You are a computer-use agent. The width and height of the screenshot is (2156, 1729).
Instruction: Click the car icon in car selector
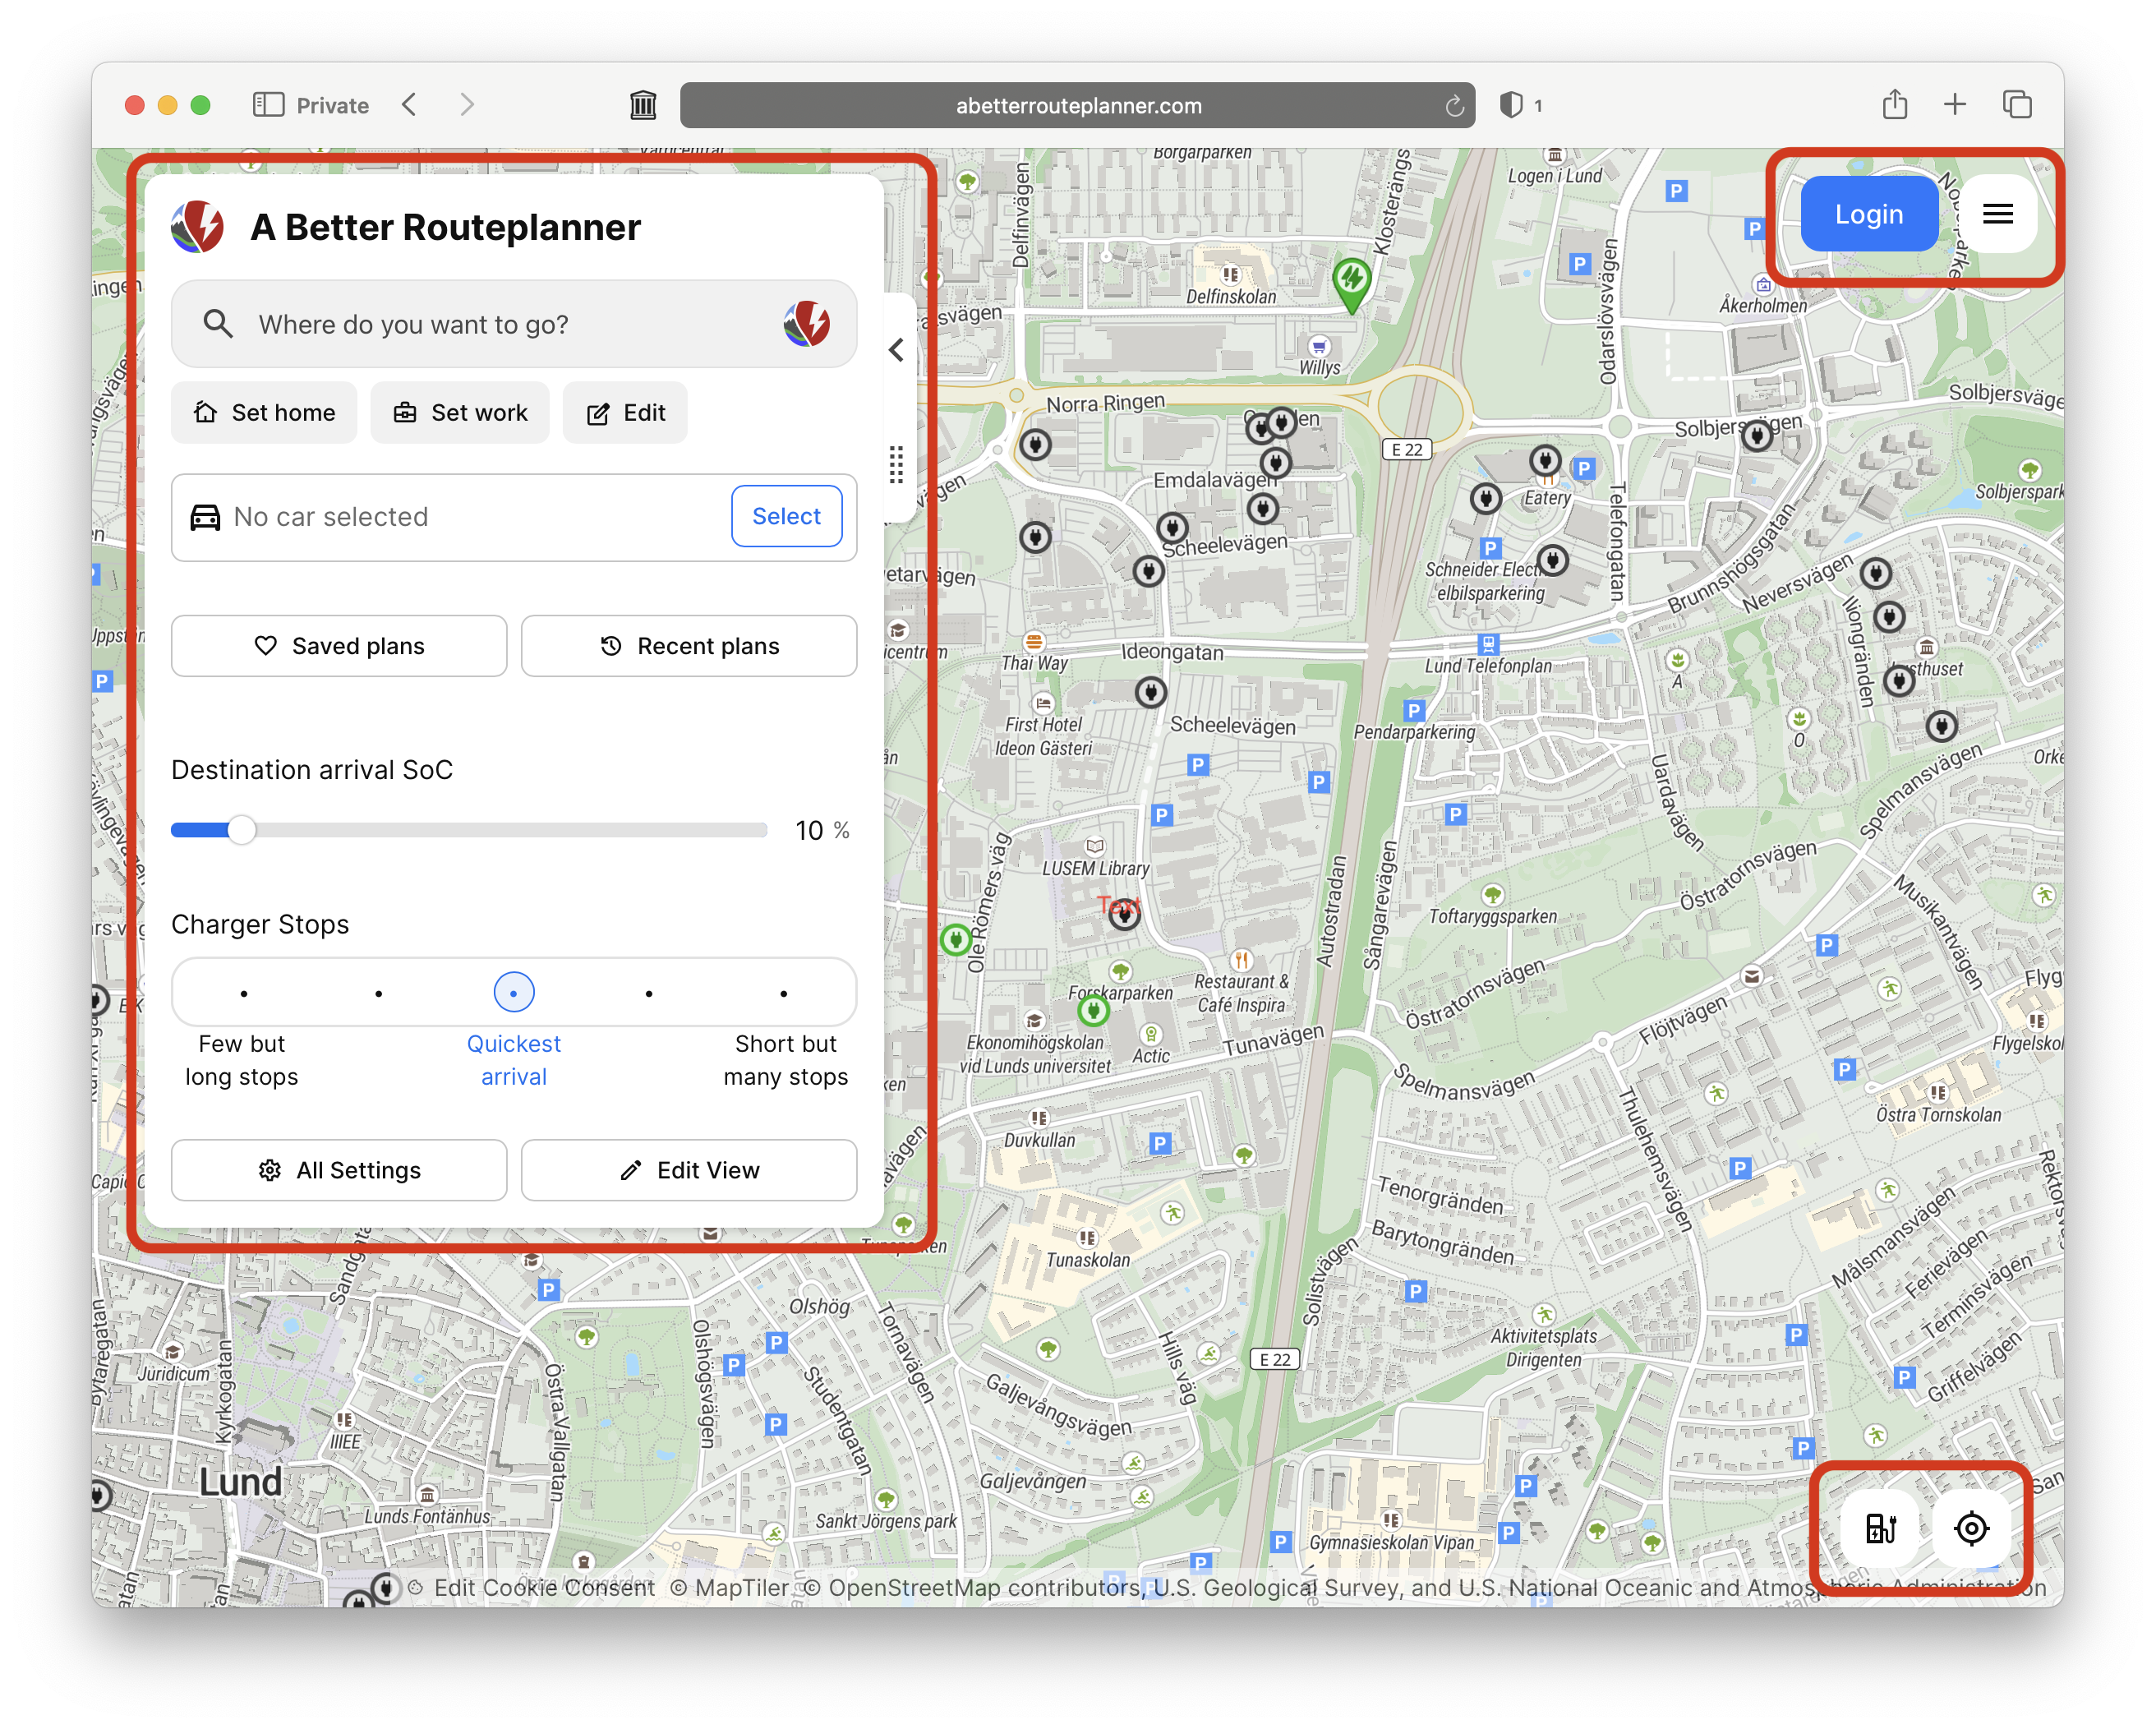click(205, 517)
